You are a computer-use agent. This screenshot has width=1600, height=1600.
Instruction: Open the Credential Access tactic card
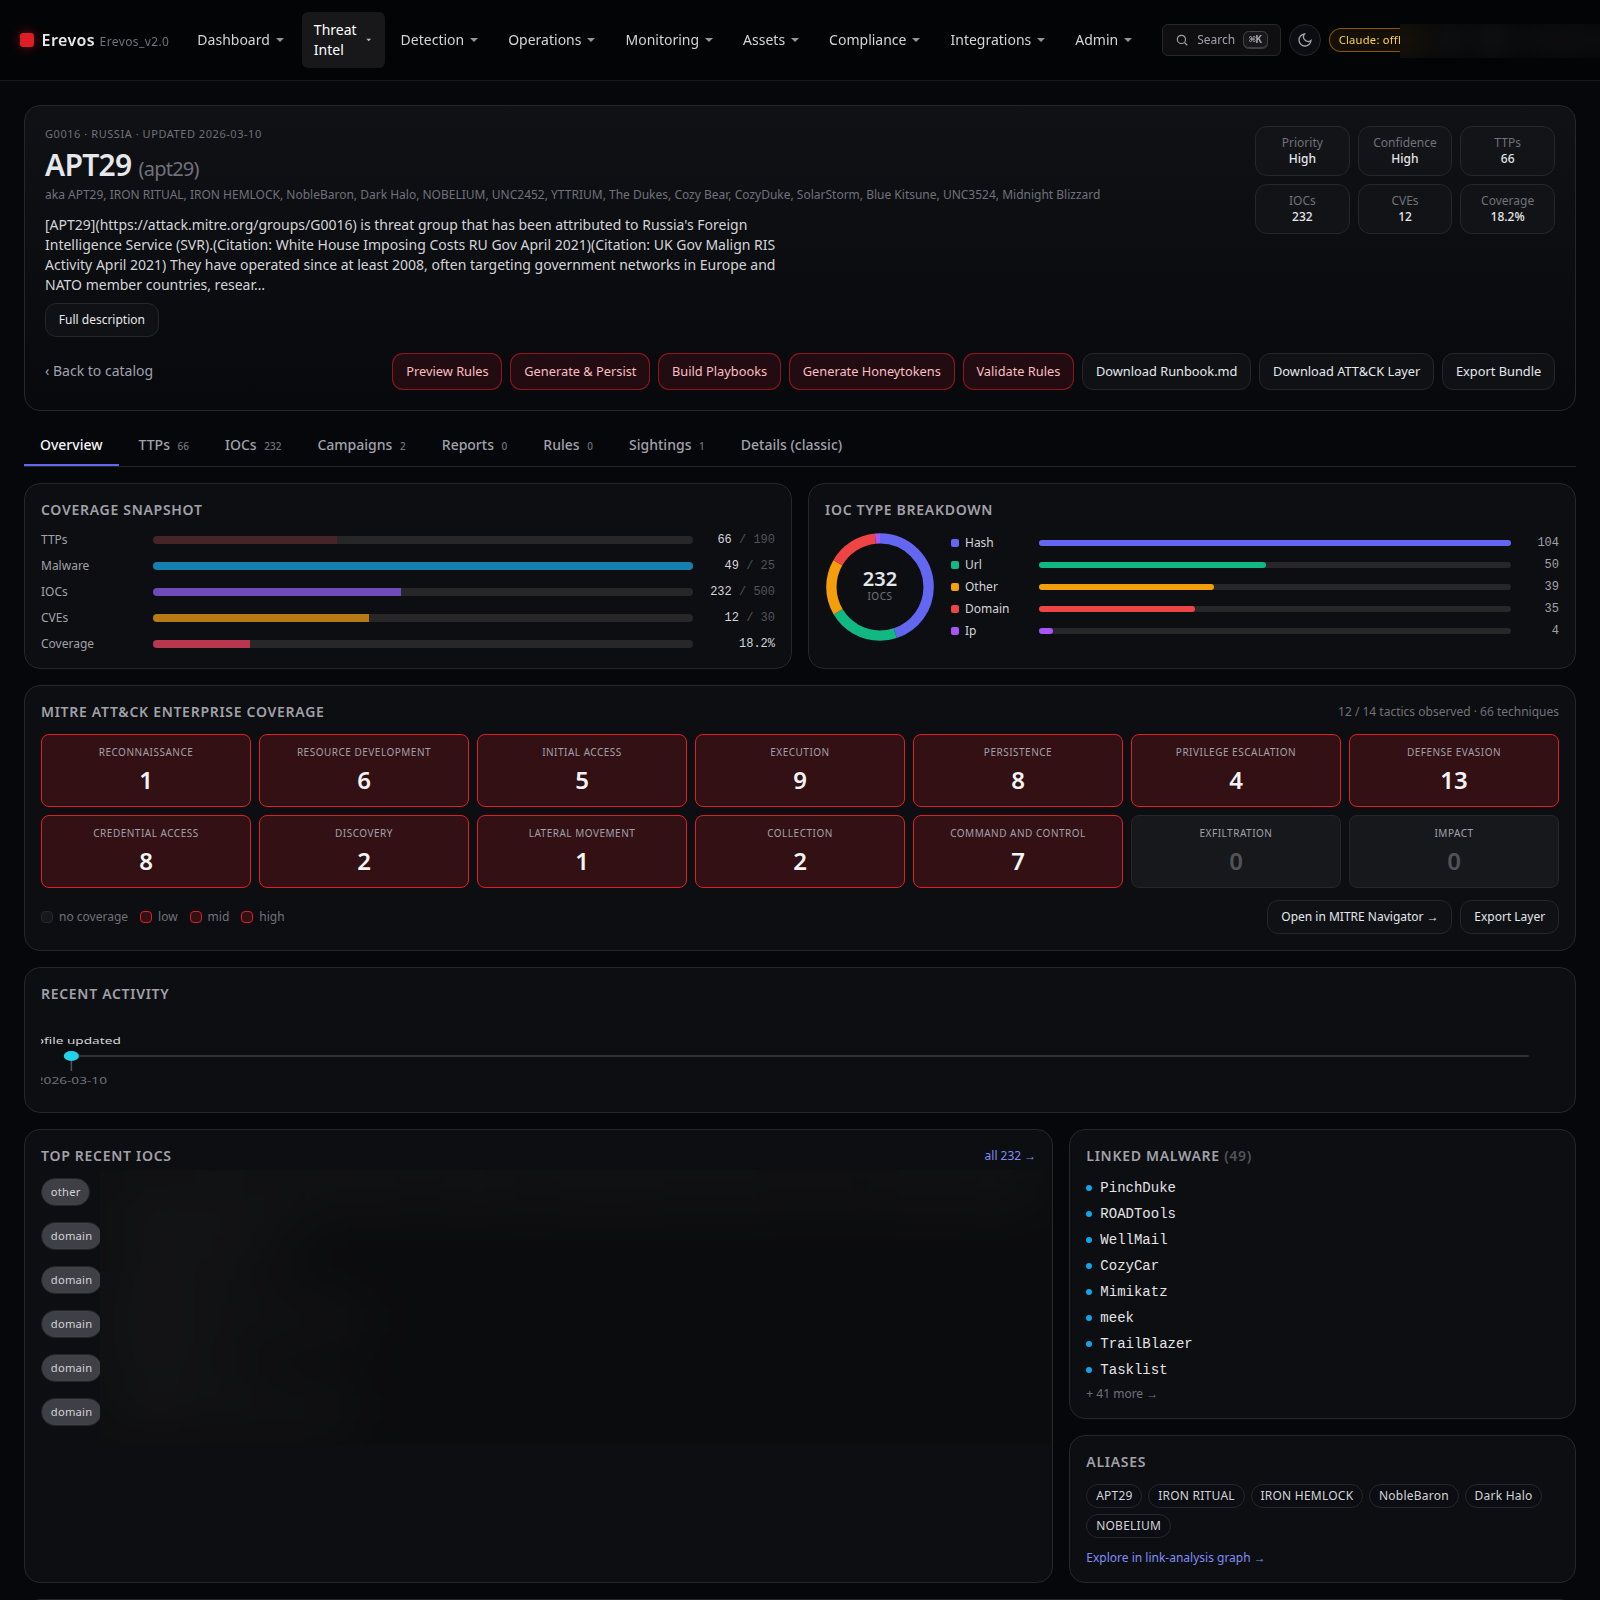[x=146, y=851]
